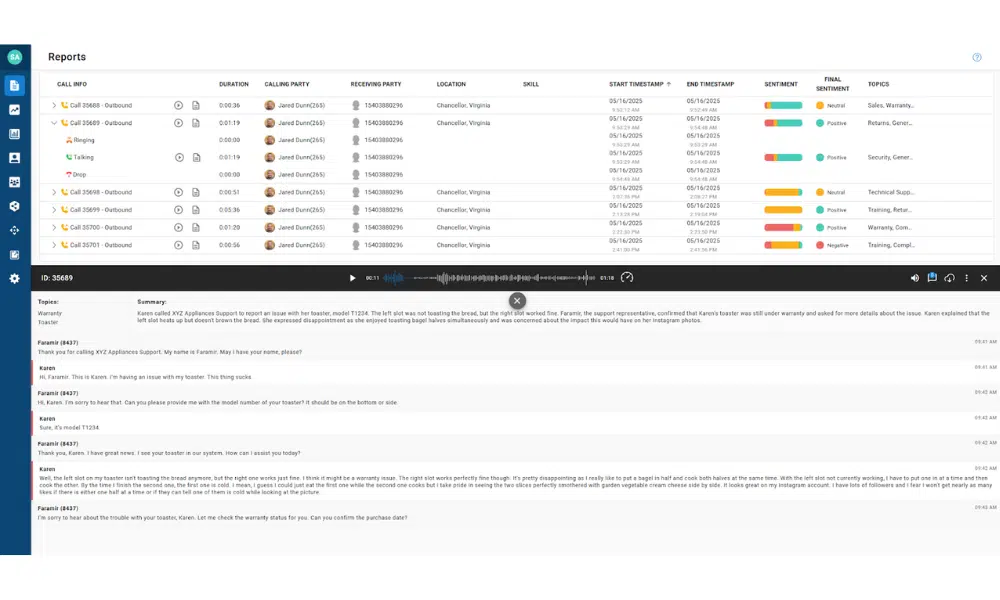Expand Call 35688 row details

point(54,105)
